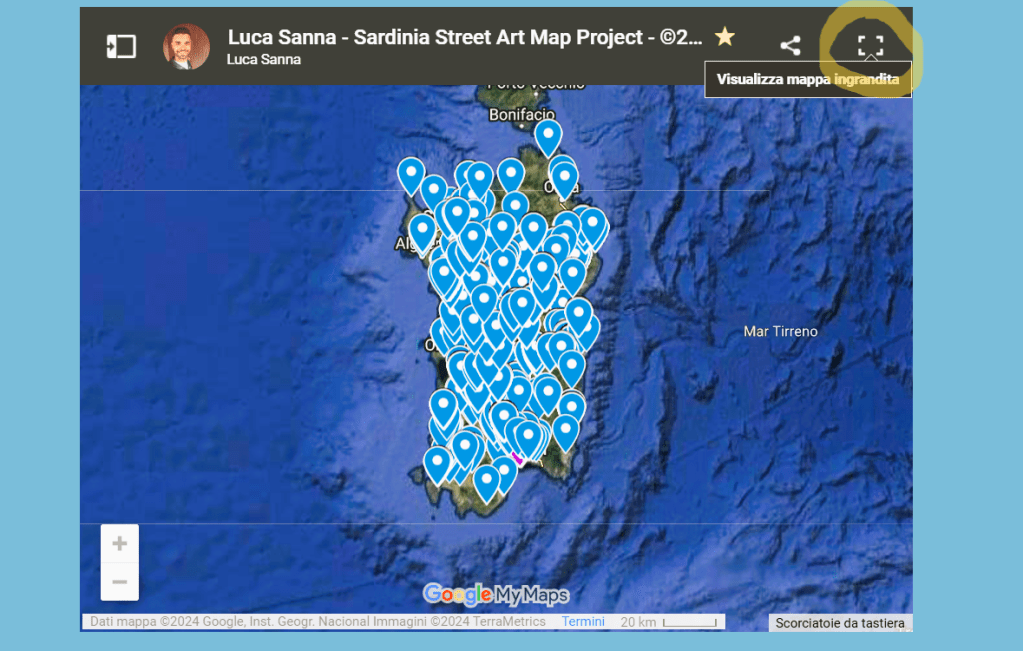This screenshot has height=651, width=1023.
Task: Zoom out with the minus button
Action: click(x=120, y=581)
